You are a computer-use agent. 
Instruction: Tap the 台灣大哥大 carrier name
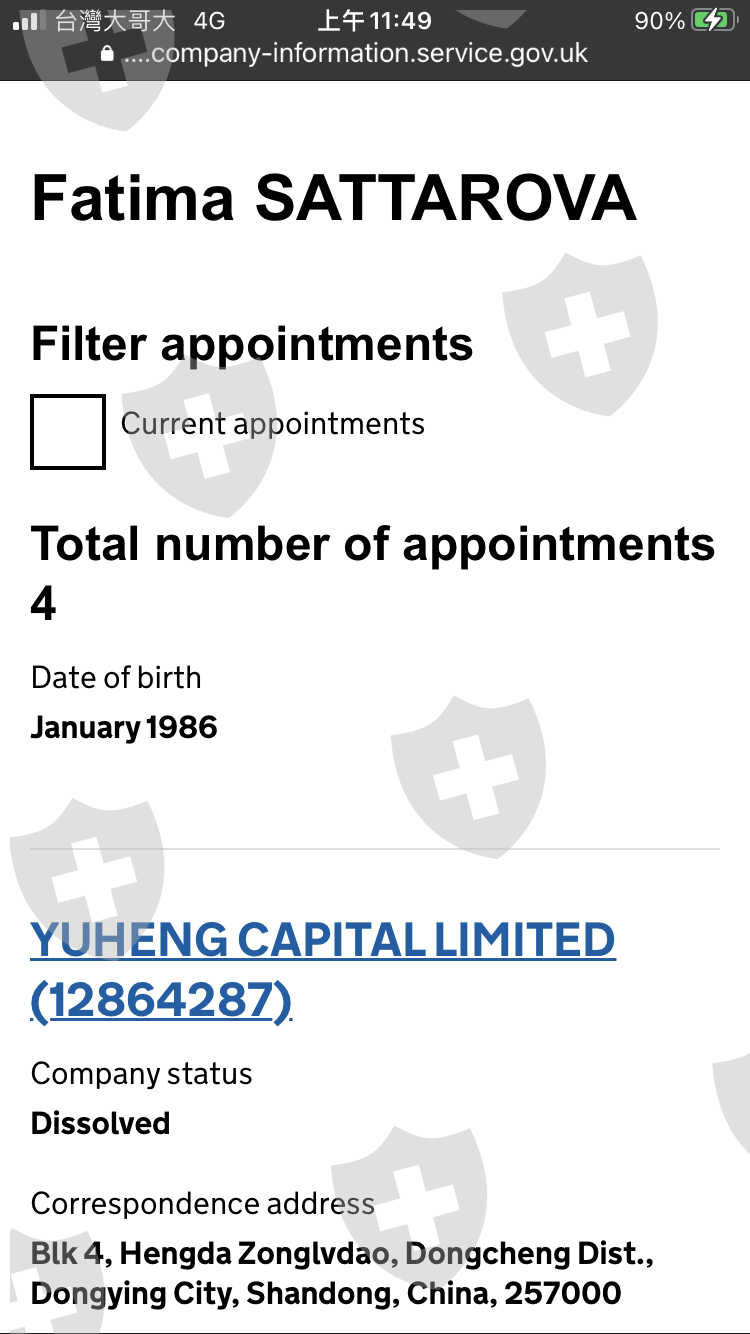[115, 21]
